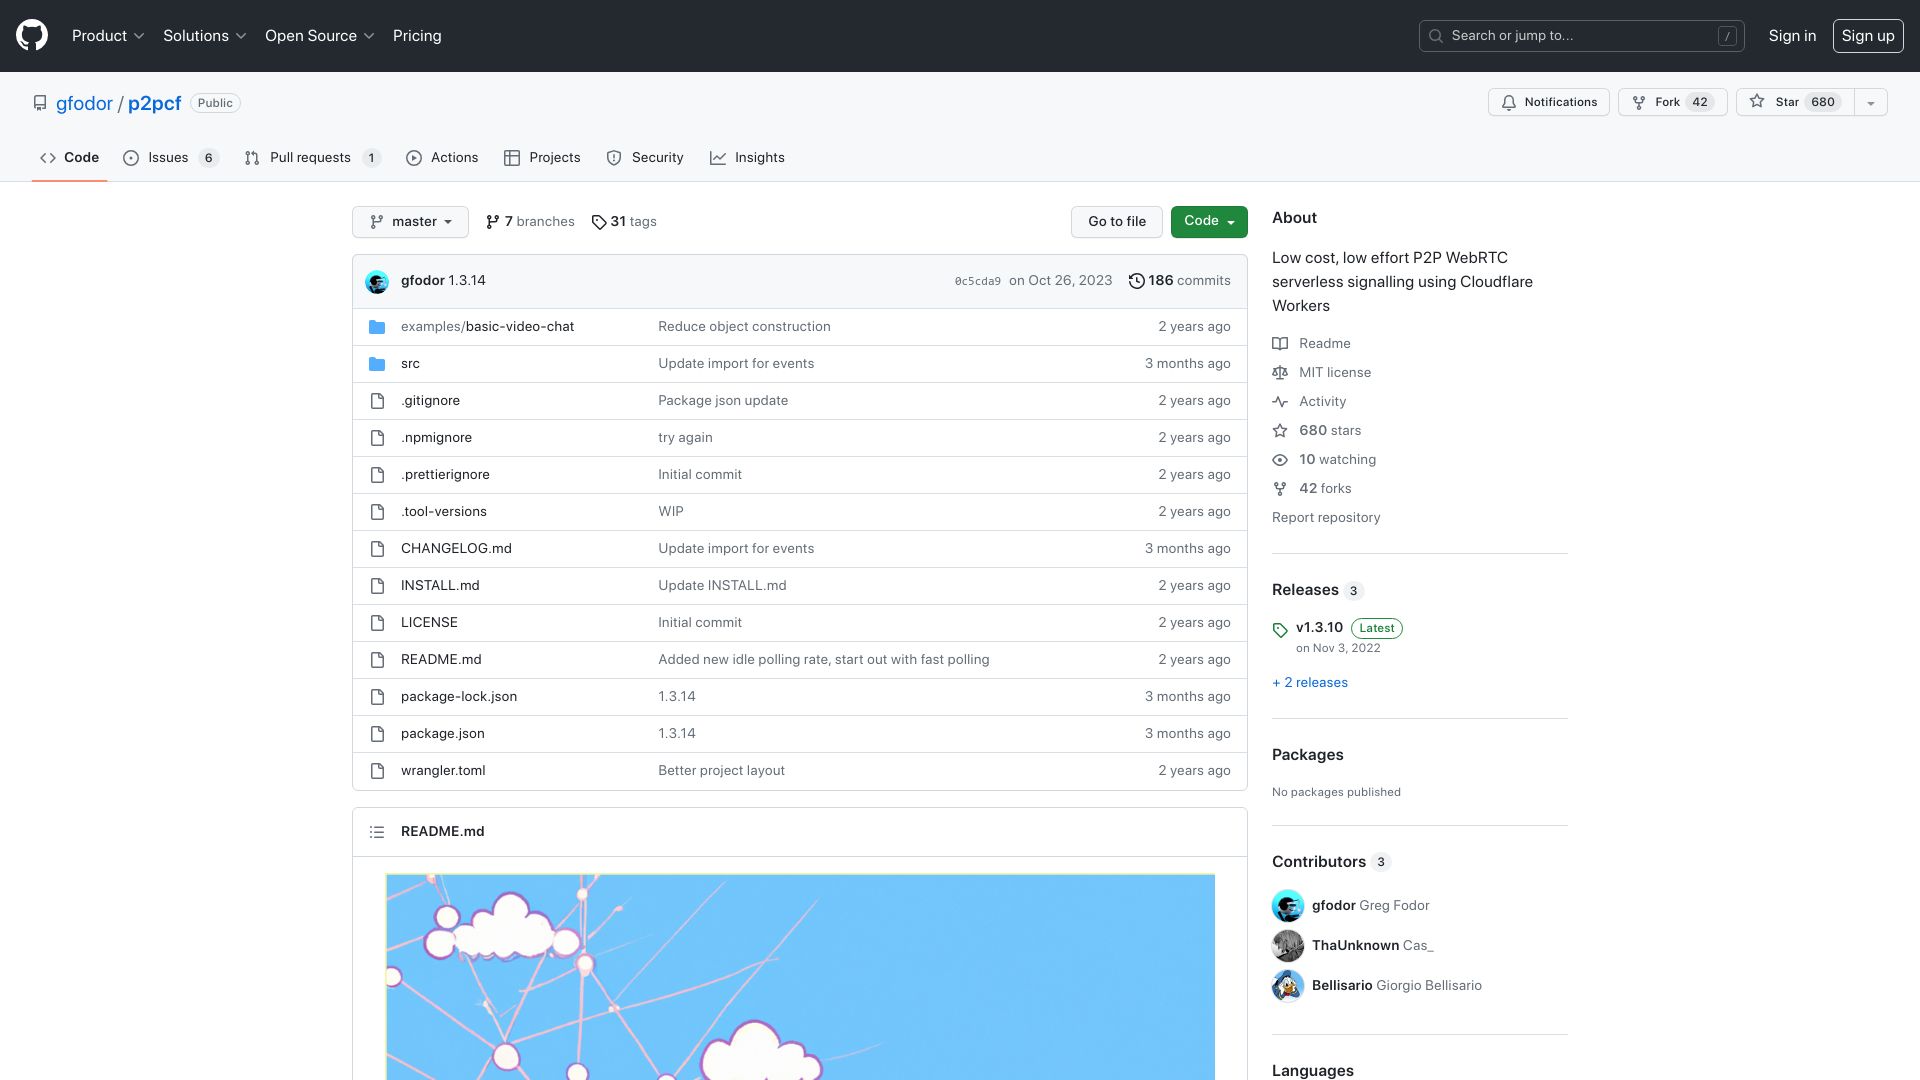
Task: Open the star lists dropdown arrow
Action: pos(1871,102)
